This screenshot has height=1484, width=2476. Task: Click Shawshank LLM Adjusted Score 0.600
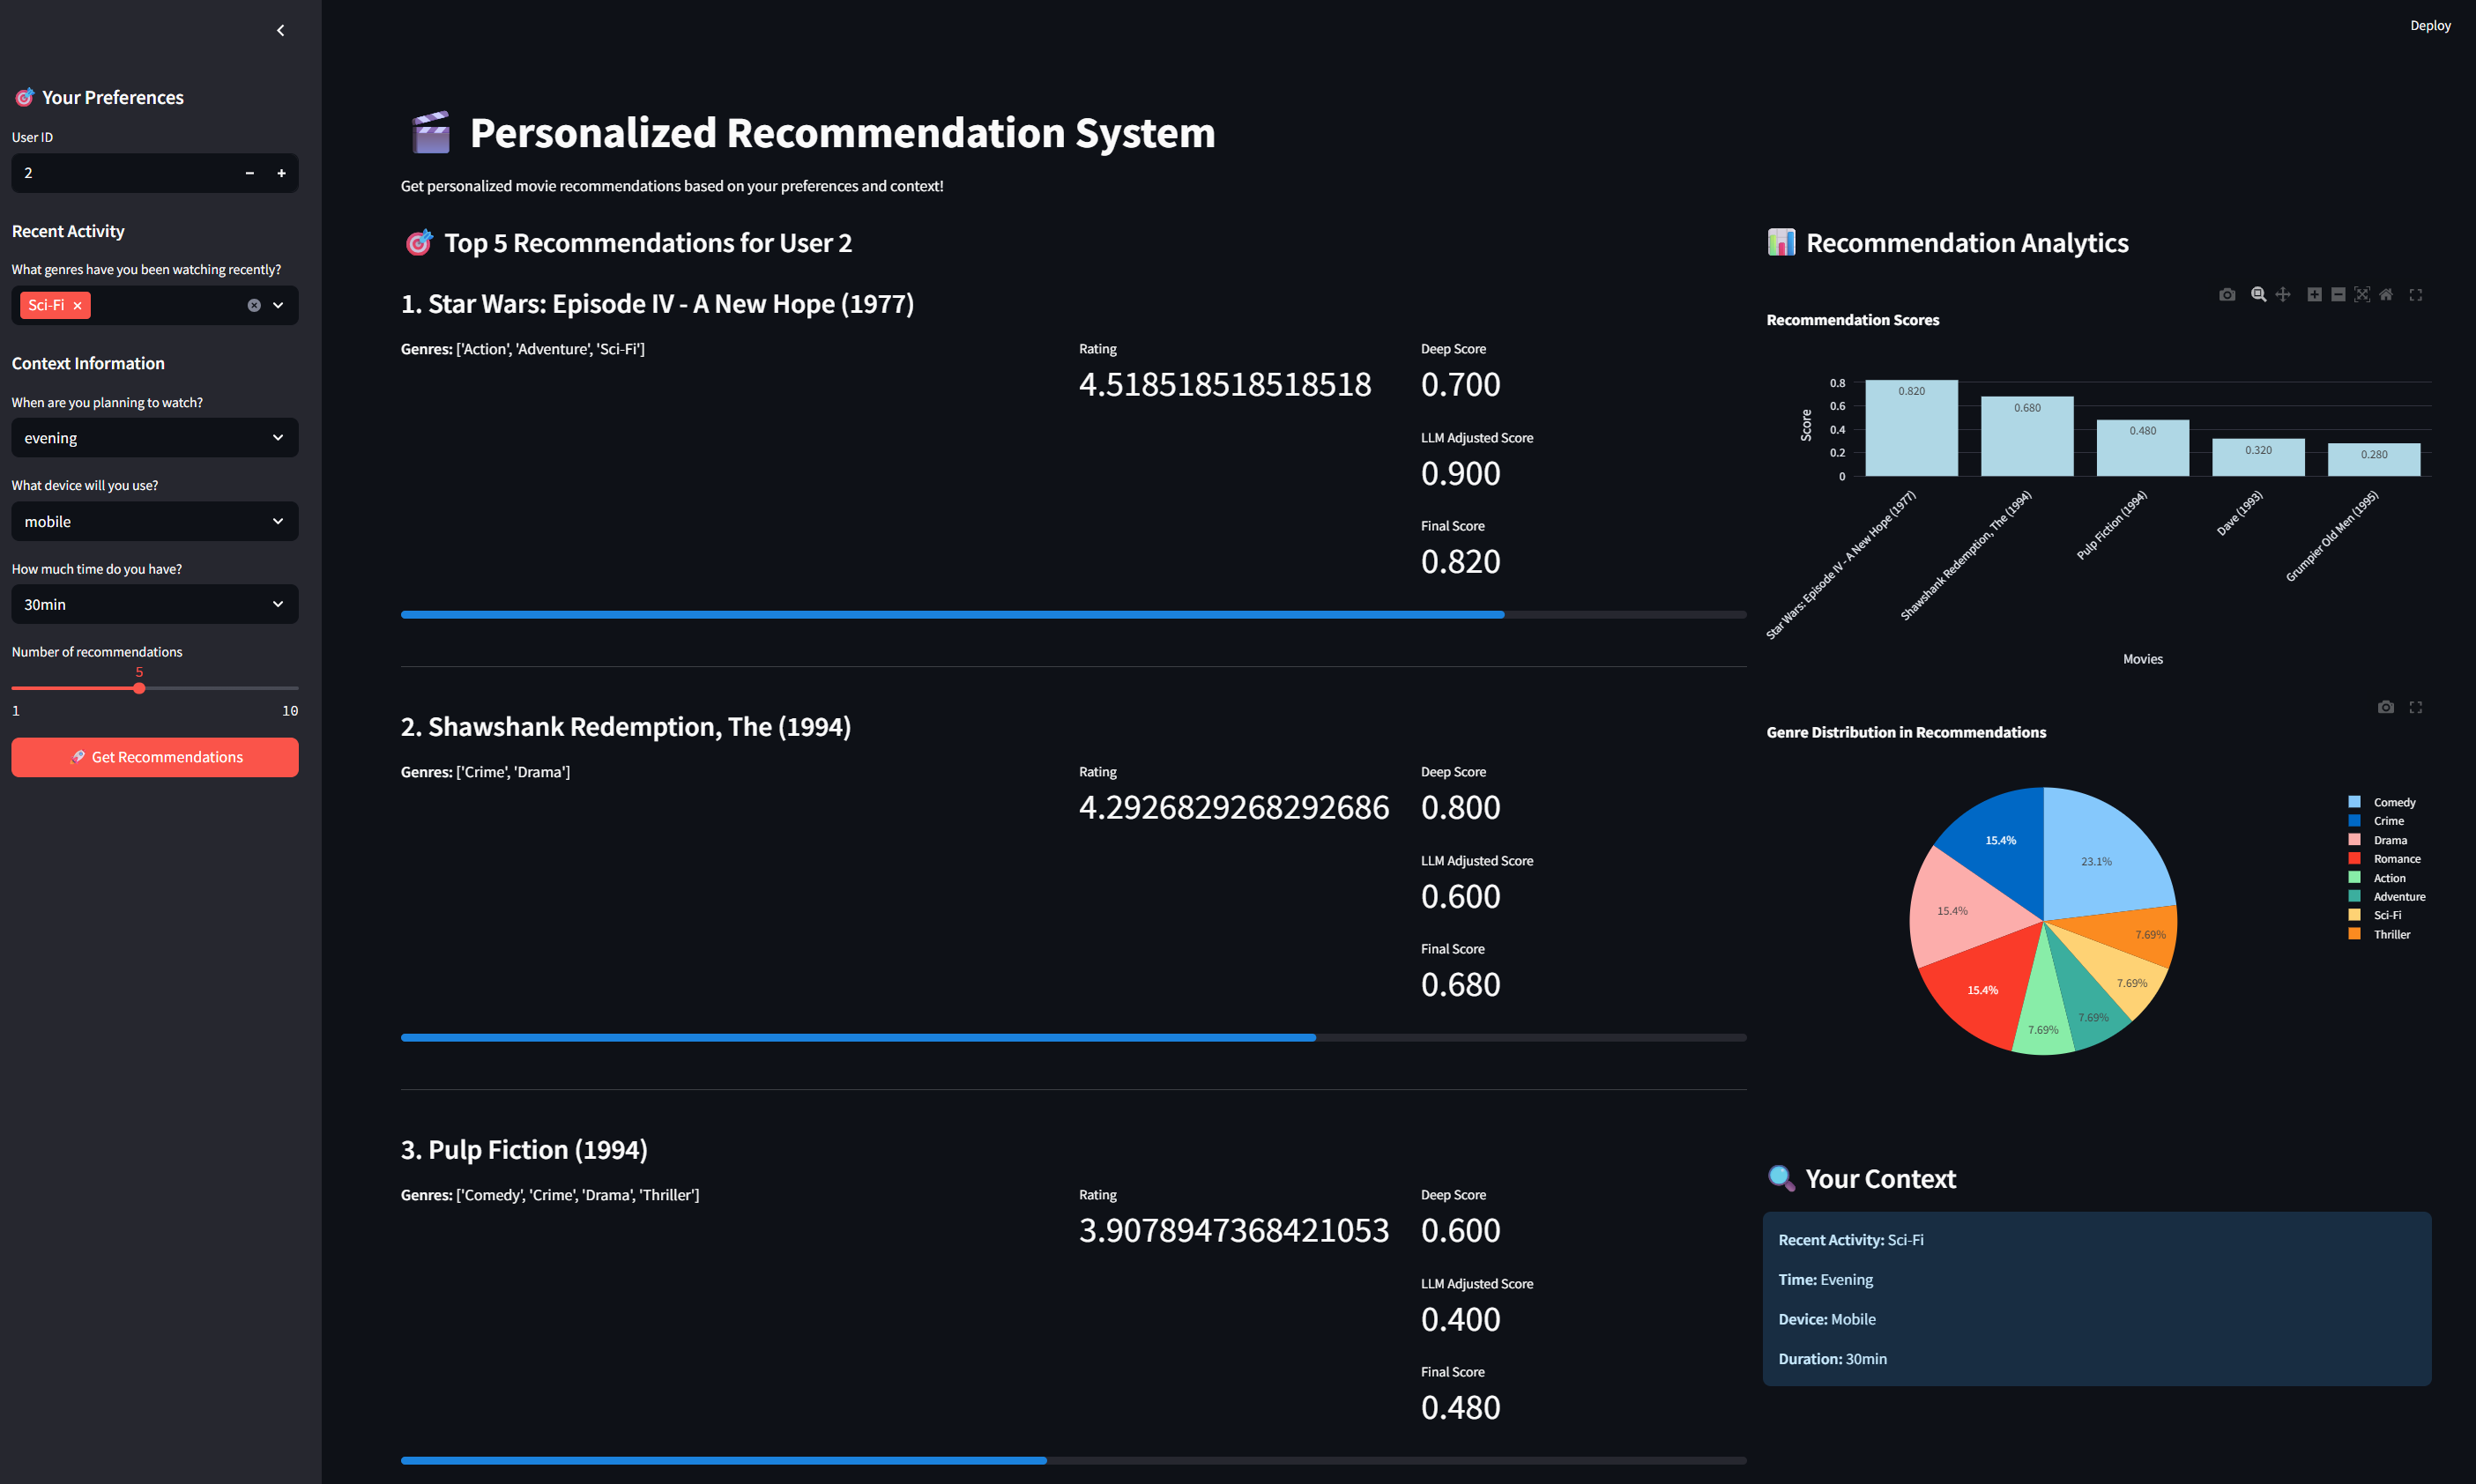1460,896
